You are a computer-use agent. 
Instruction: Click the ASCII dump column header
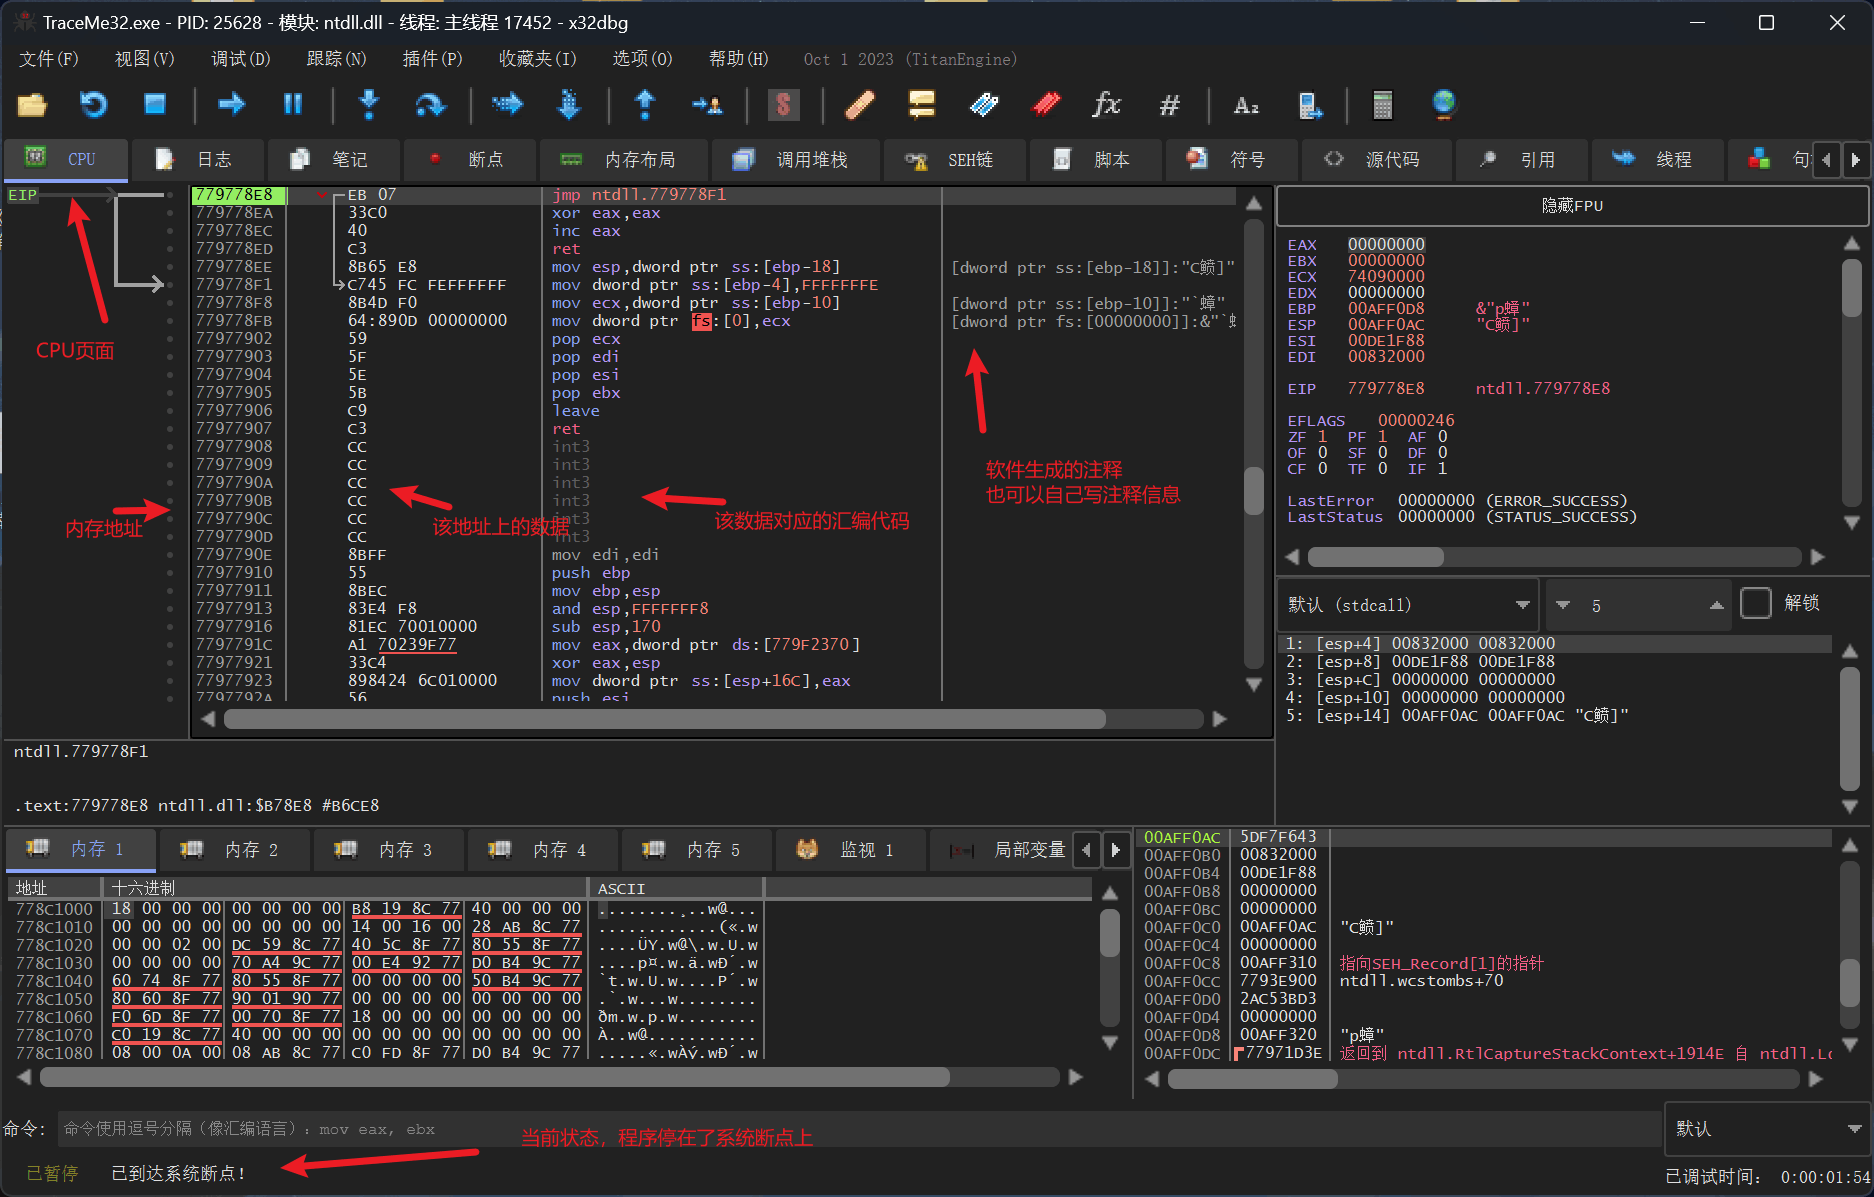pyautogui.click(x=676, y=888)
